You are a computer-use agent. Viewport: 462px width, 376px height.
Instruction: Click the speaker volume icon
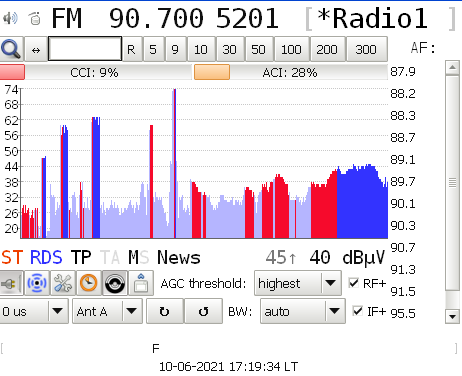(10, 18)
